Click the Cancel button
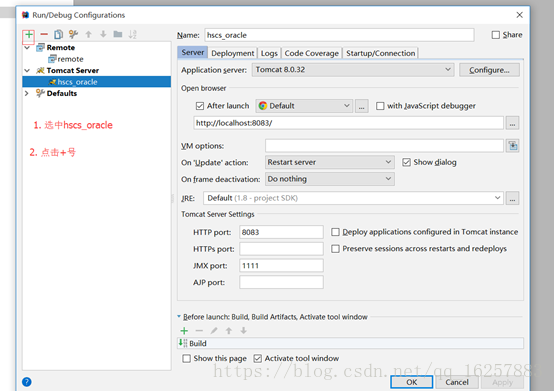554x391 pixels. click(457, 382)
